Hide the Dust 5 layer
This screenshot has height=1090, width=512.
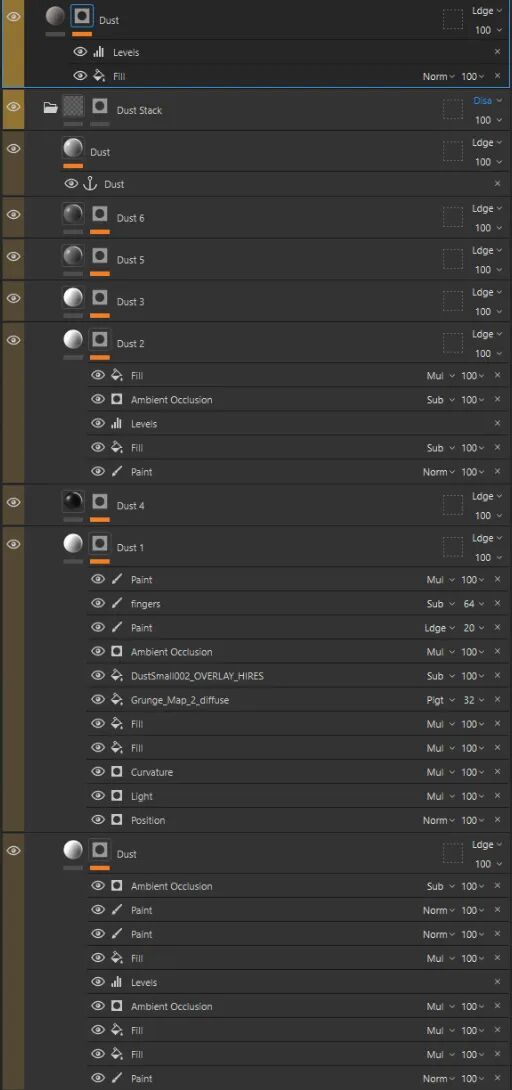(x=13, y=256)
